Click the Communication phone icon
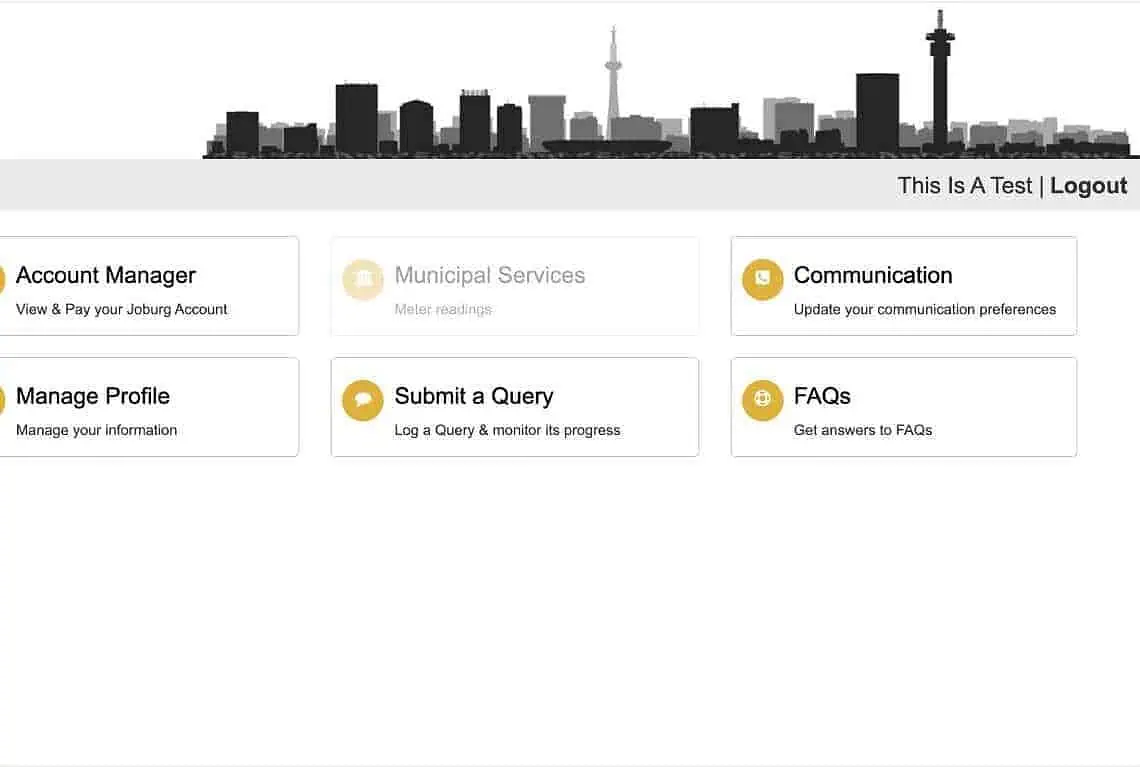The image size is (1140, 767). click(x=762, y=280)
